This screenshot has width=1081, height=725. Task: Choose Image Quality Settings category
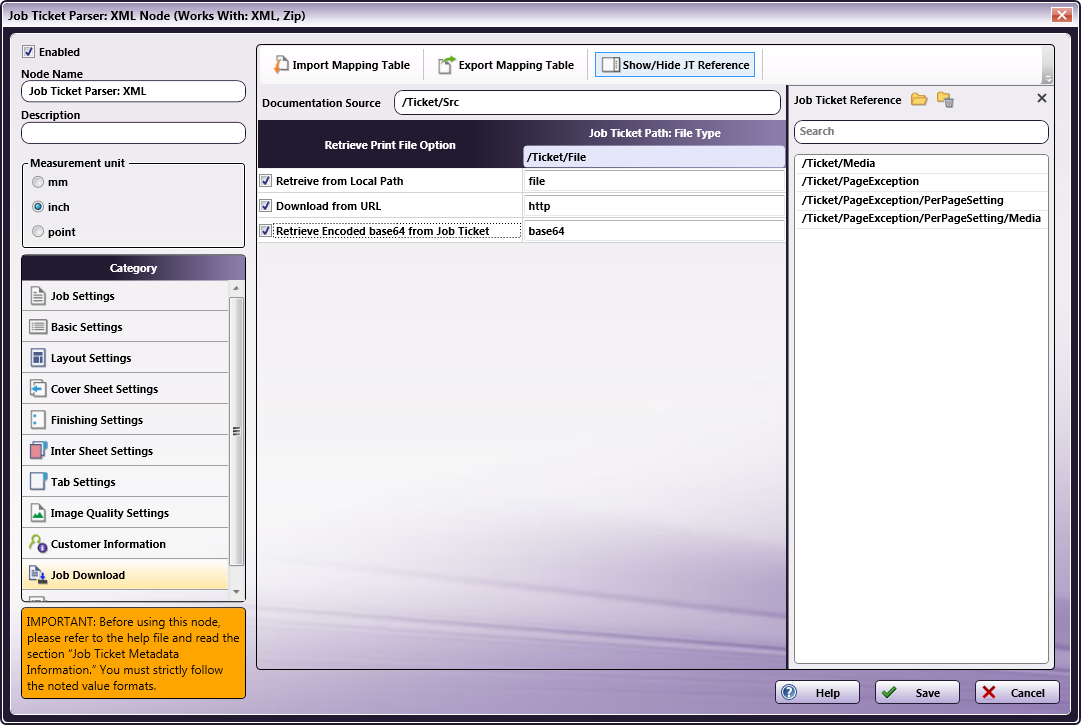125,513
